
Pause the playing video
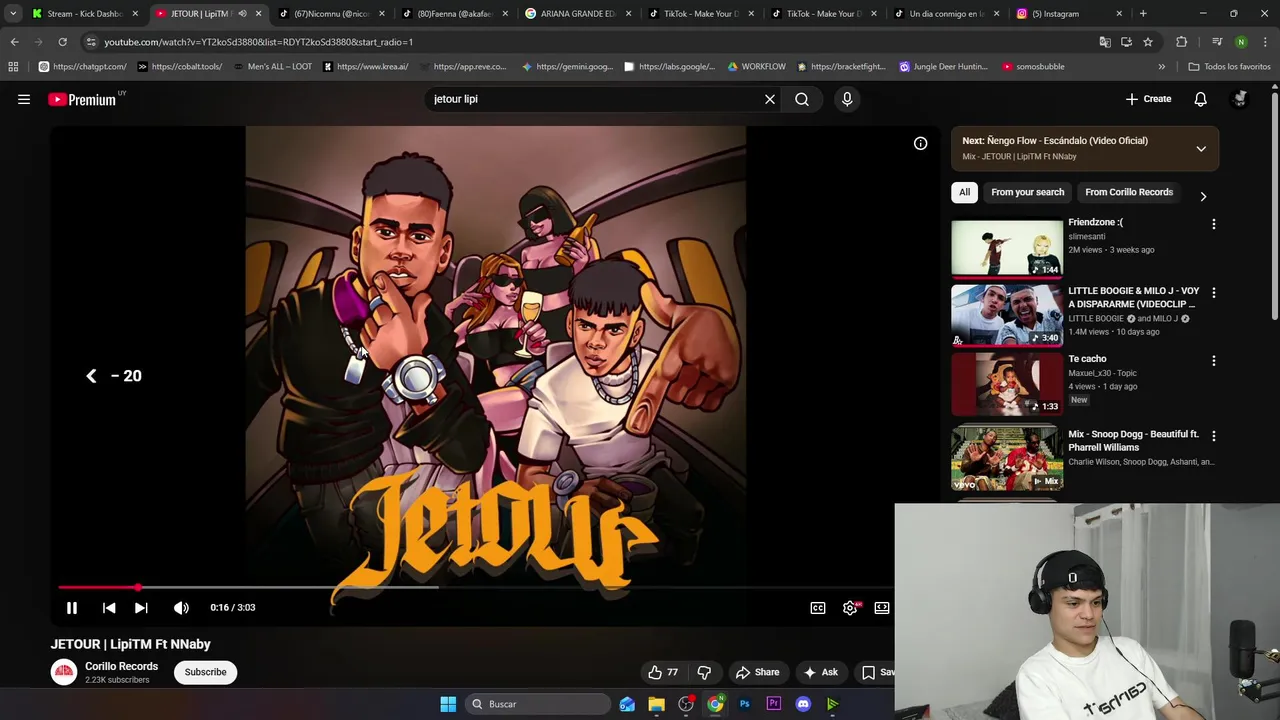72,607
